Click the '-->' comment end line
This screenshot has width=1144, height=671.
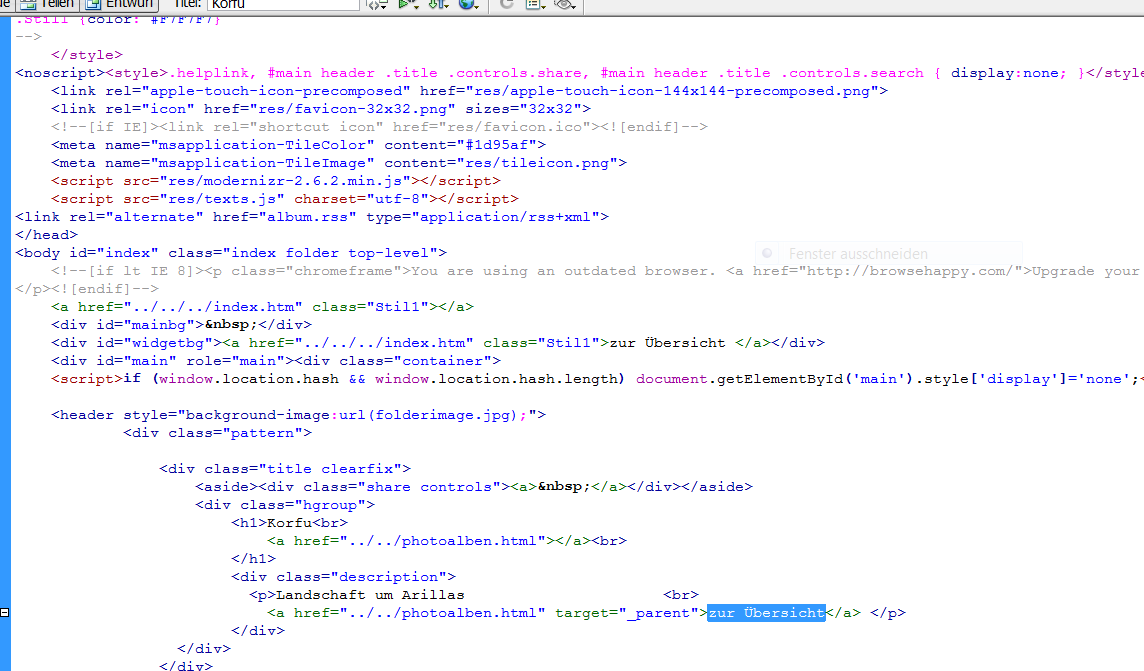pos(28,36)
